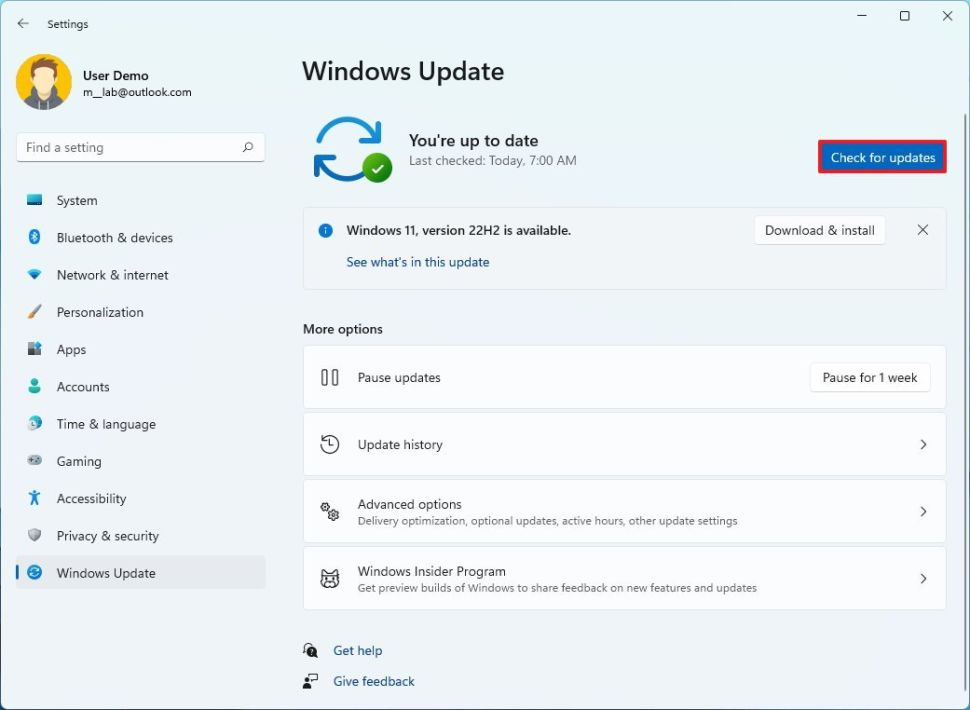Go back using the back arrow
Viewport: 970px width, 710px height.
coord(23,23)
